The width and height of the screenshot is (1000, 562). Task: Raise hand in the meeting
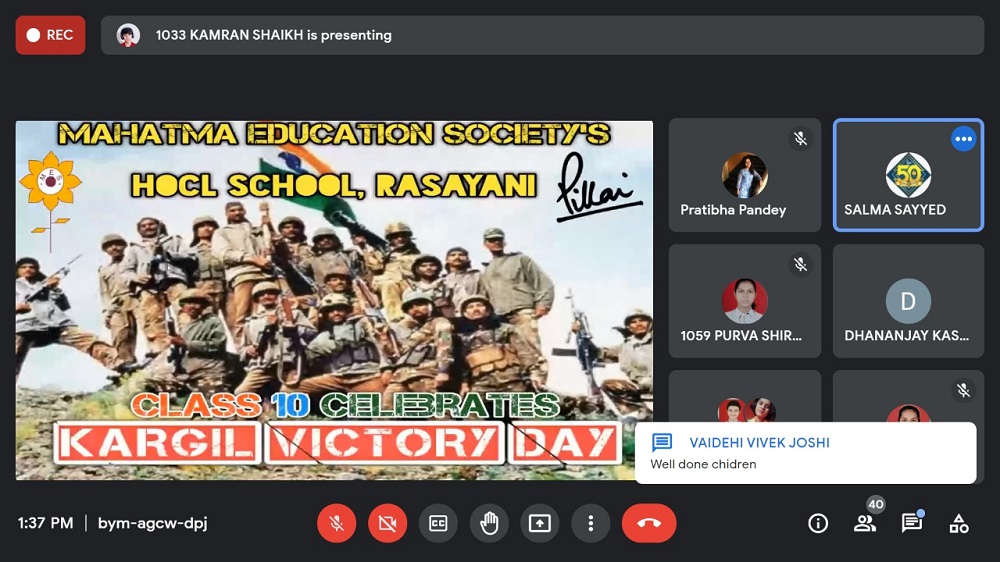click(489, 523)
